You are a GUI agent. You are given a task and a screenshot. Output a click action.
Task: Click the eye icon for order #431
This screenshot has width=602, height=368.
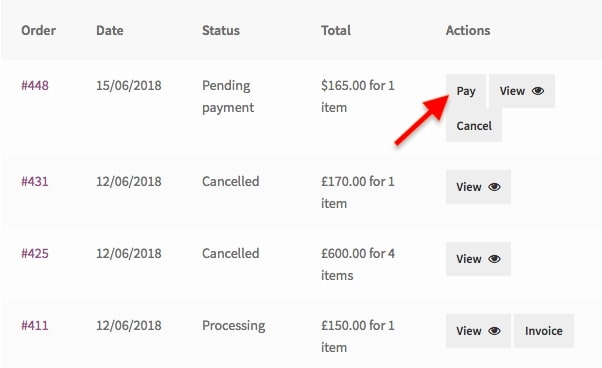click(x=494, y=187)
